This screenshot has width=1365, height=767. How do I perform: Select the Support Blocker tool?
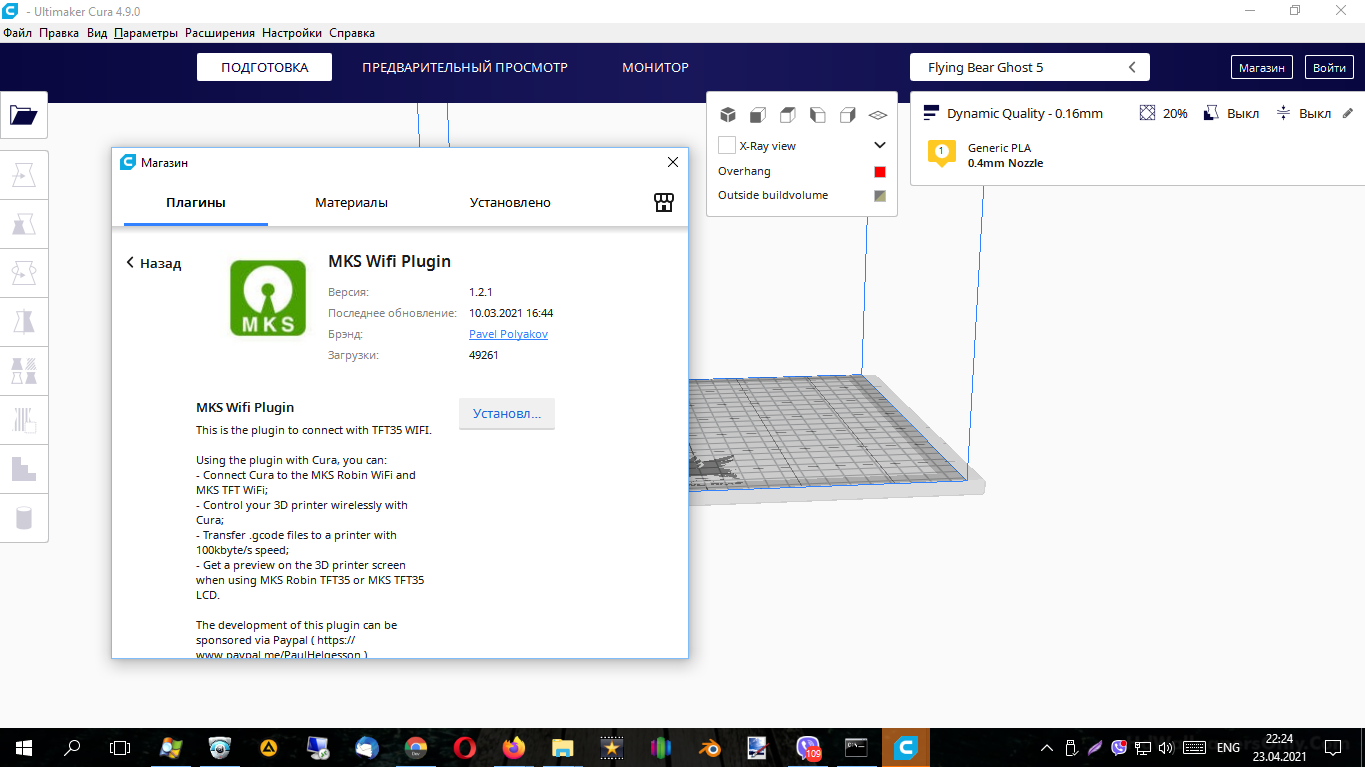coord(24,419)
